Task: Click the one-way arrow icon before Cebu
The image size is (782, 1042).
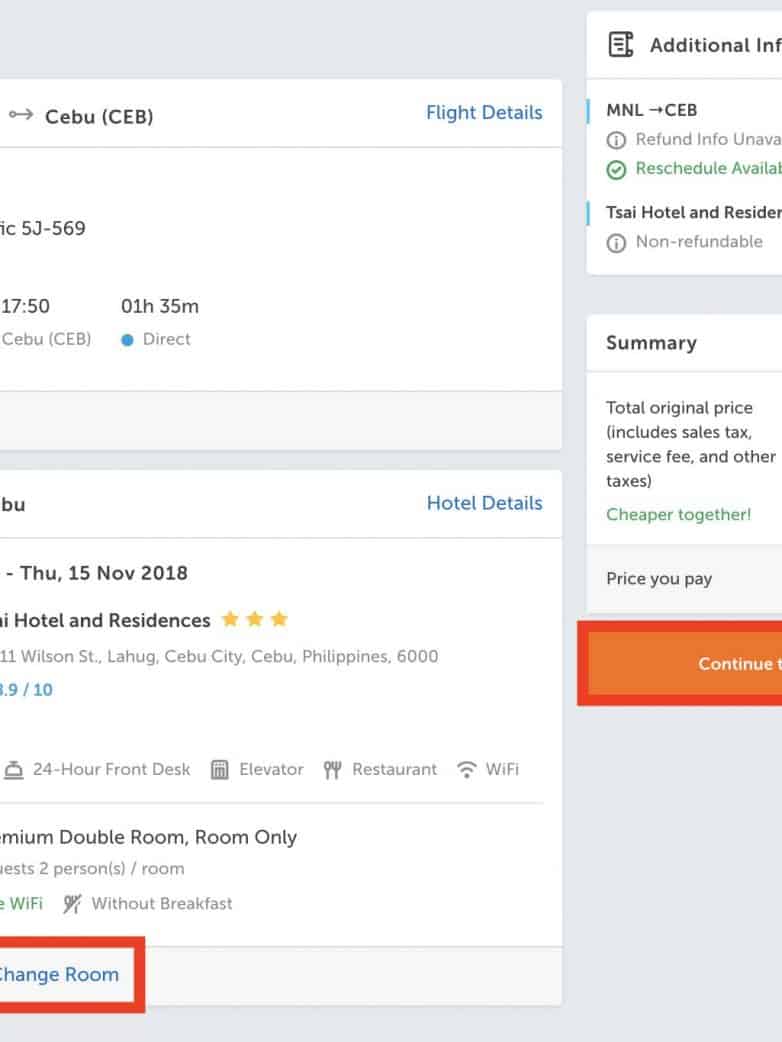Action: tap(21, 116)
